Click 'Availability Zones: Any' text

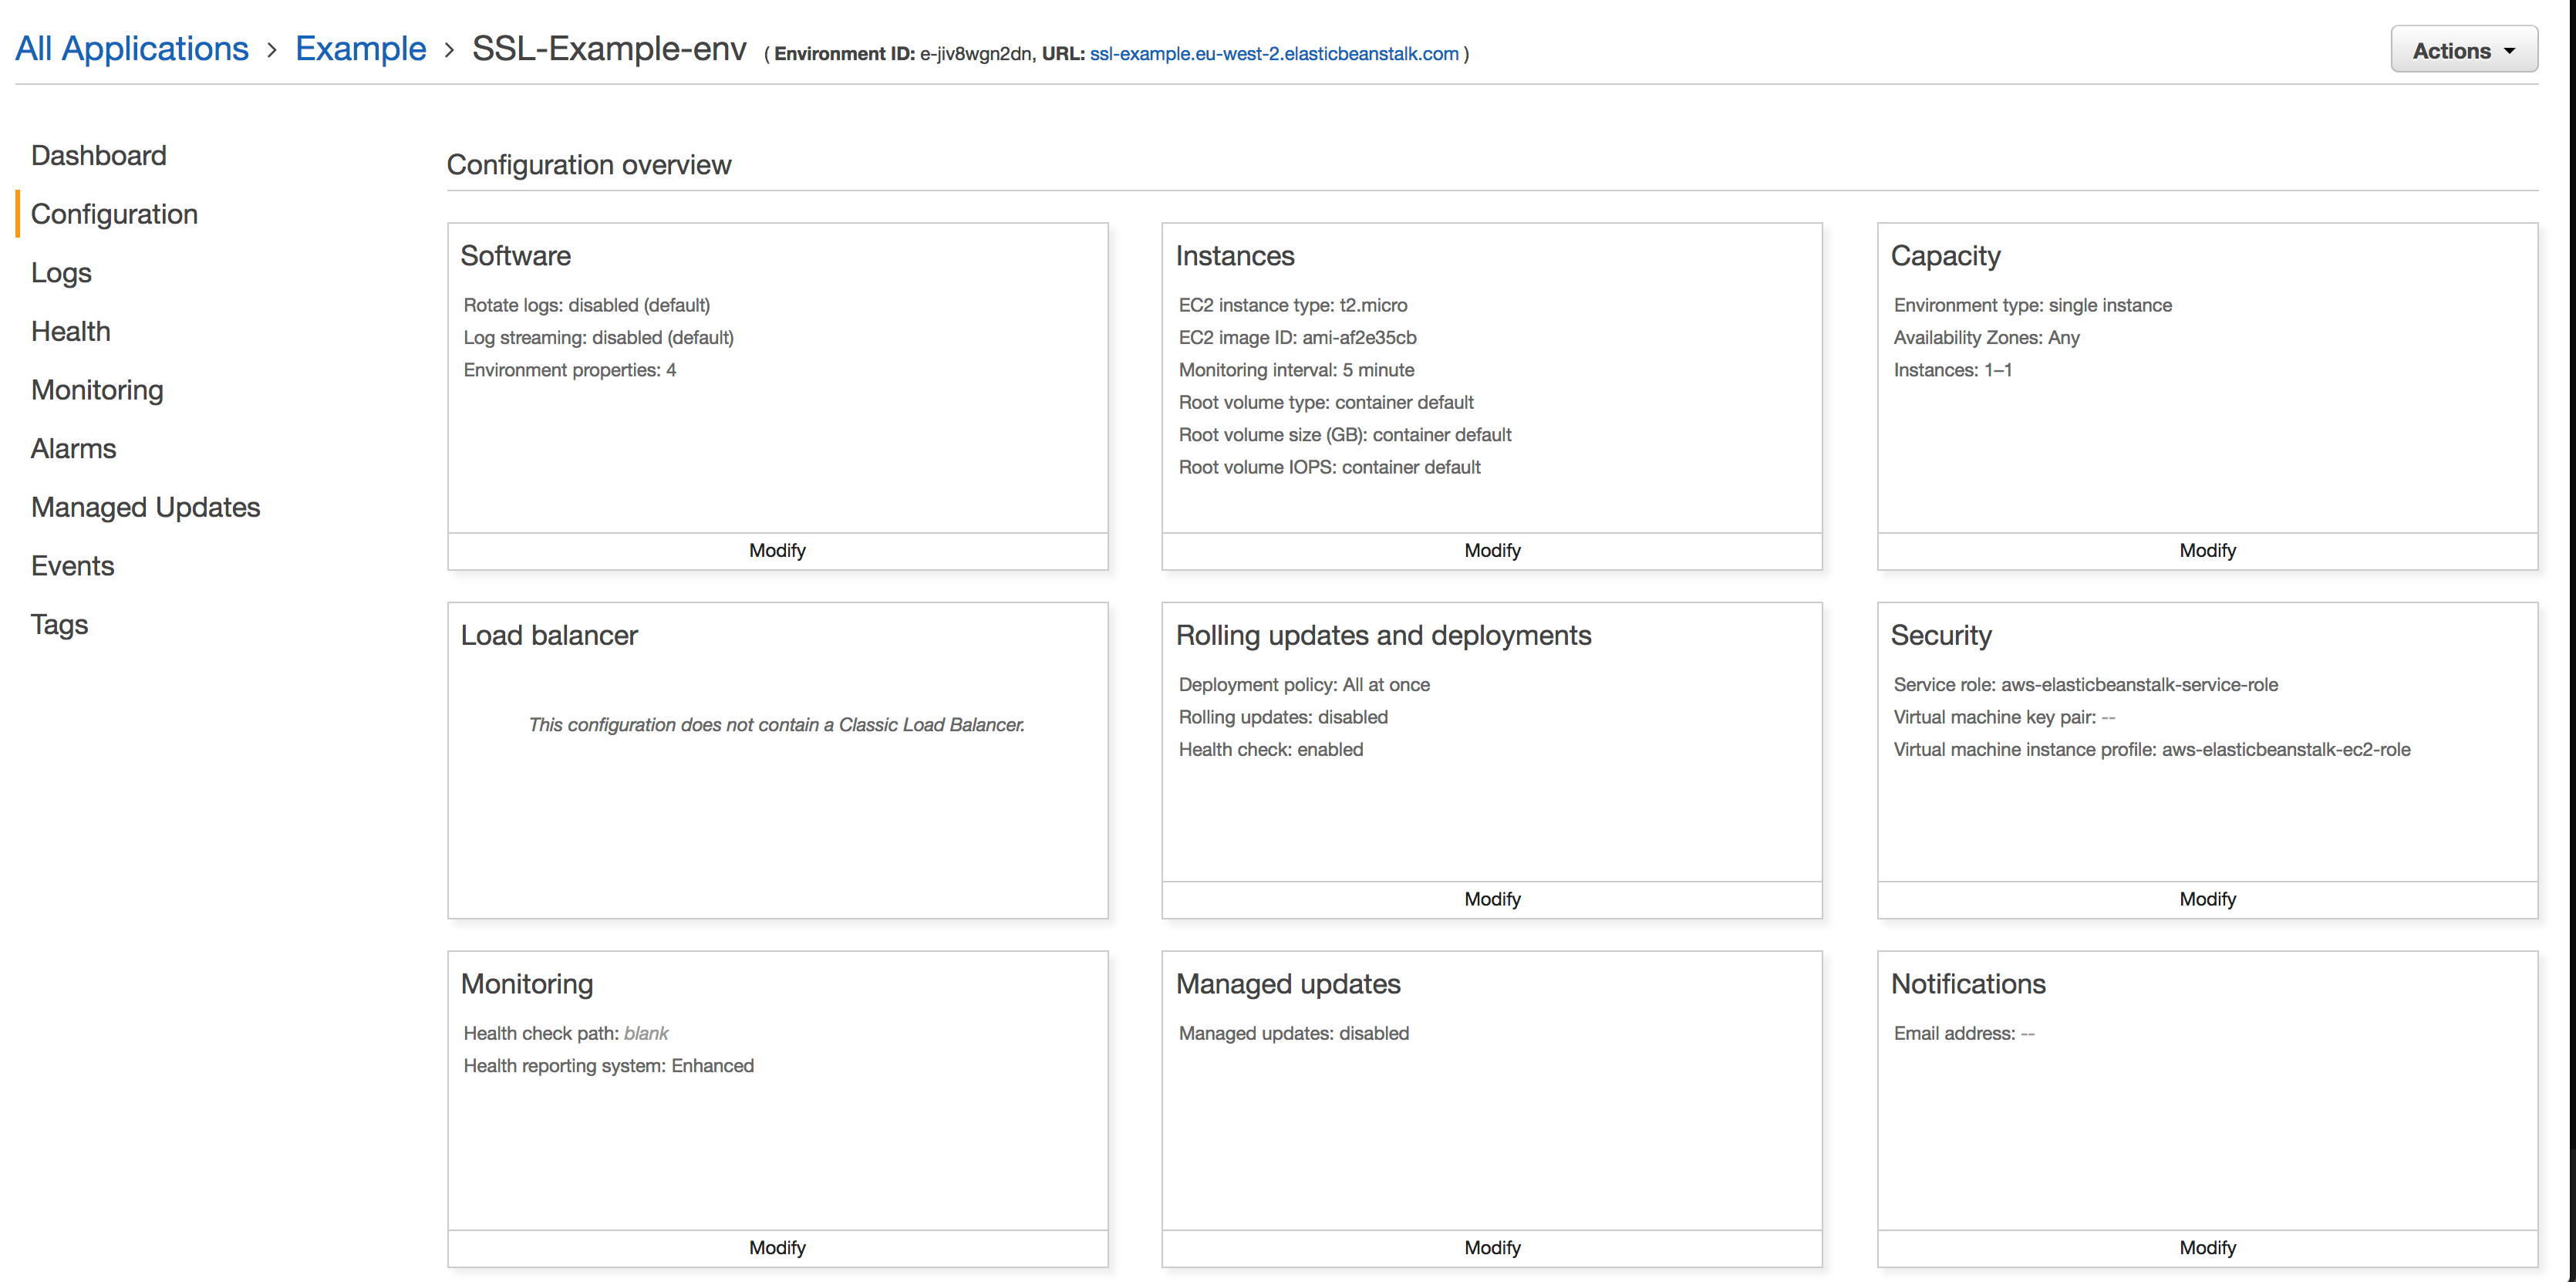1987,338
